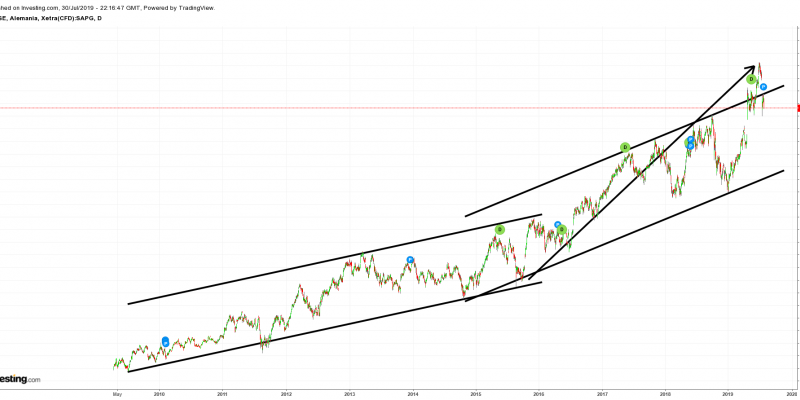Click the 2015 label on the time axis
This screenshot has height=400, width=800.
click(476, 394)
